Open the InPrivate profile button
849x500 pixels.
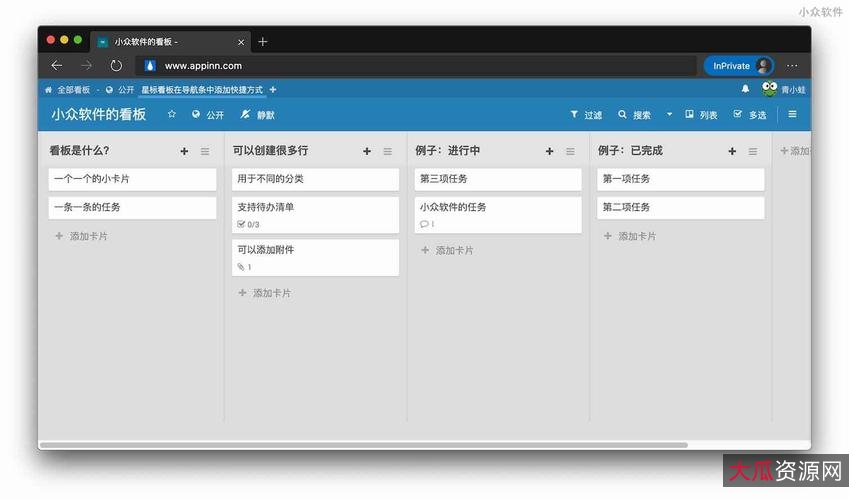coord(739,66)
